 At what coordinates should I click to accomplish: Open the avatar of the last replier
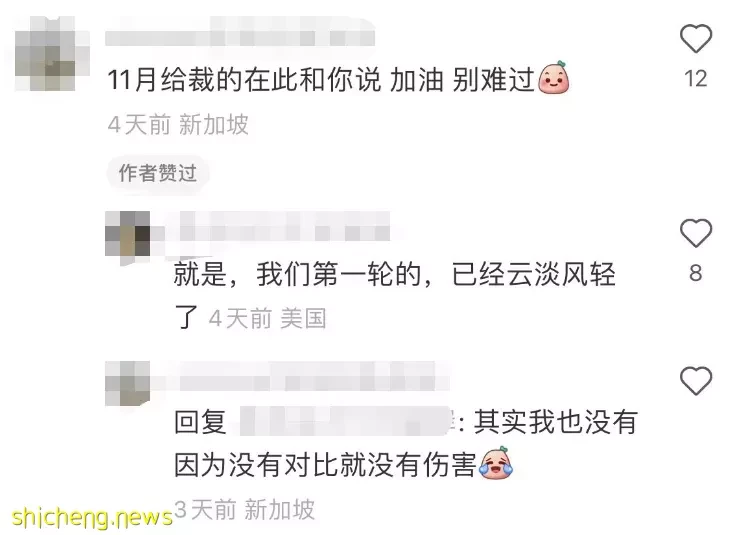[127, 383]
